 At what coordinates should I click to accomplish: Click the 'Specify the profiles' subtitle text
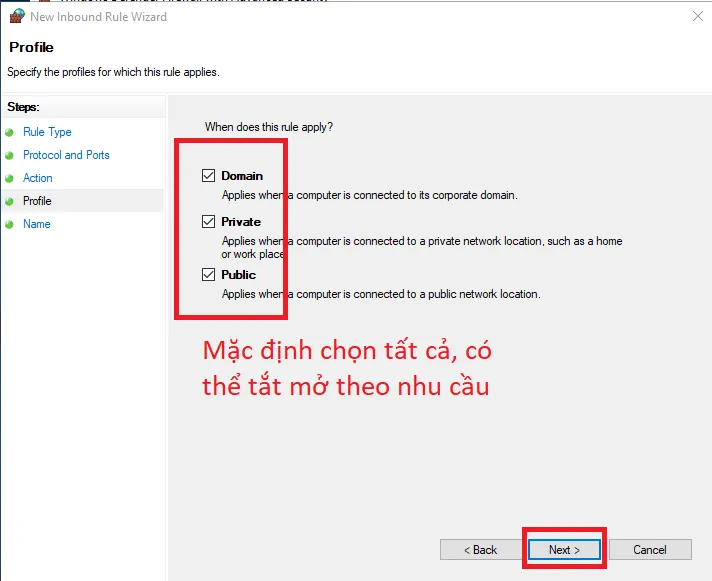114,72
